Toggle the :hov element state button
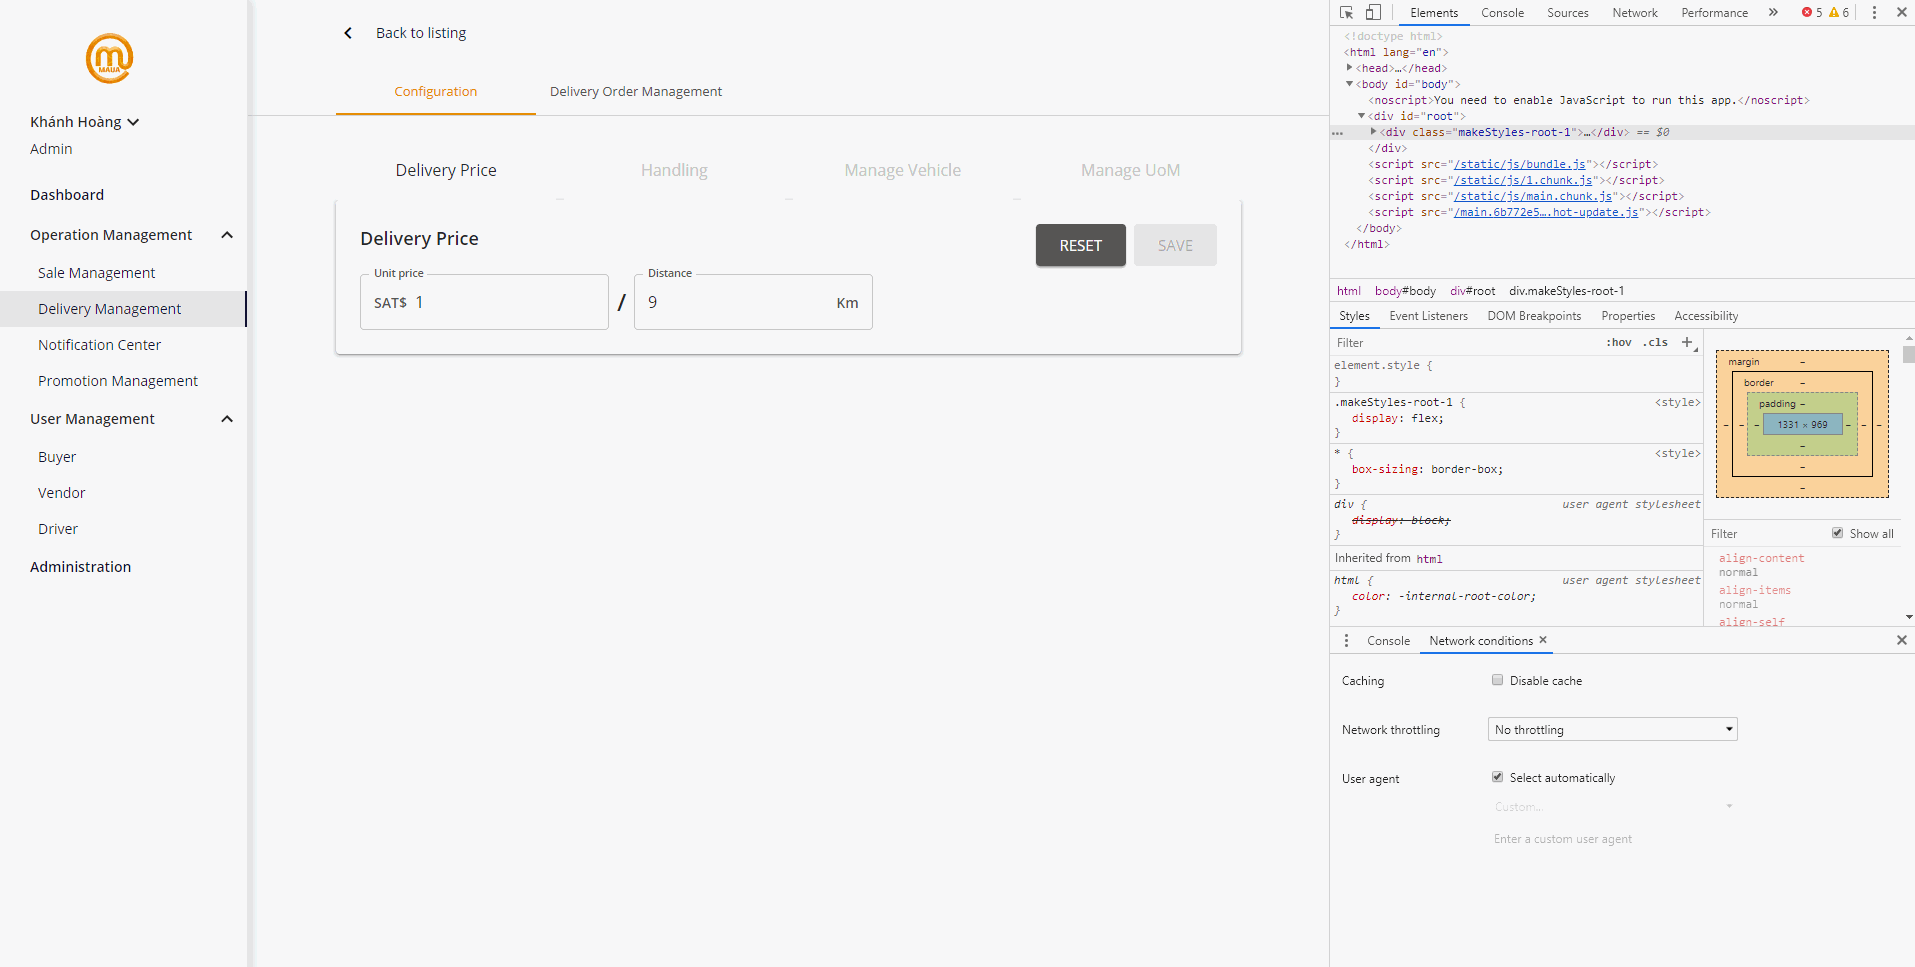 (x=1619, y=342)
